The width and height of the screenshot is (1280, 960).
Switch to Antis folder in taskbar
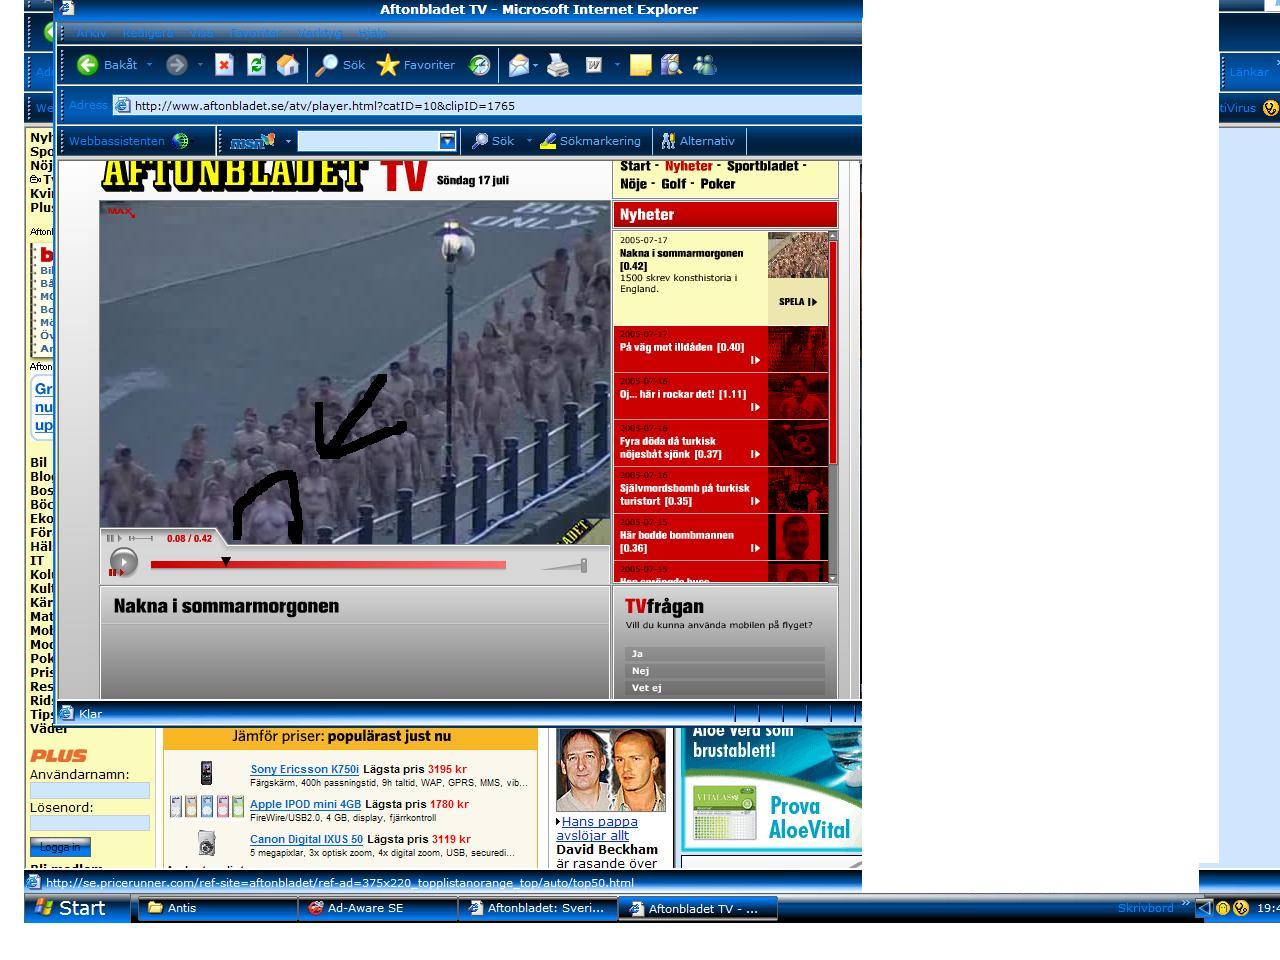tap(215, 908)
